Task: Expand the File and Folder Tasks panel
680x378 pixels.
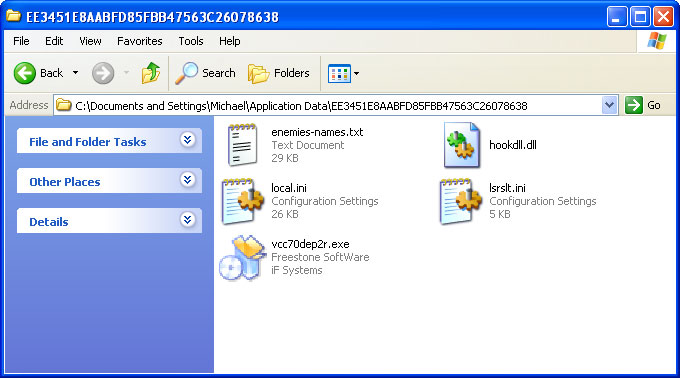Action: 187,140
